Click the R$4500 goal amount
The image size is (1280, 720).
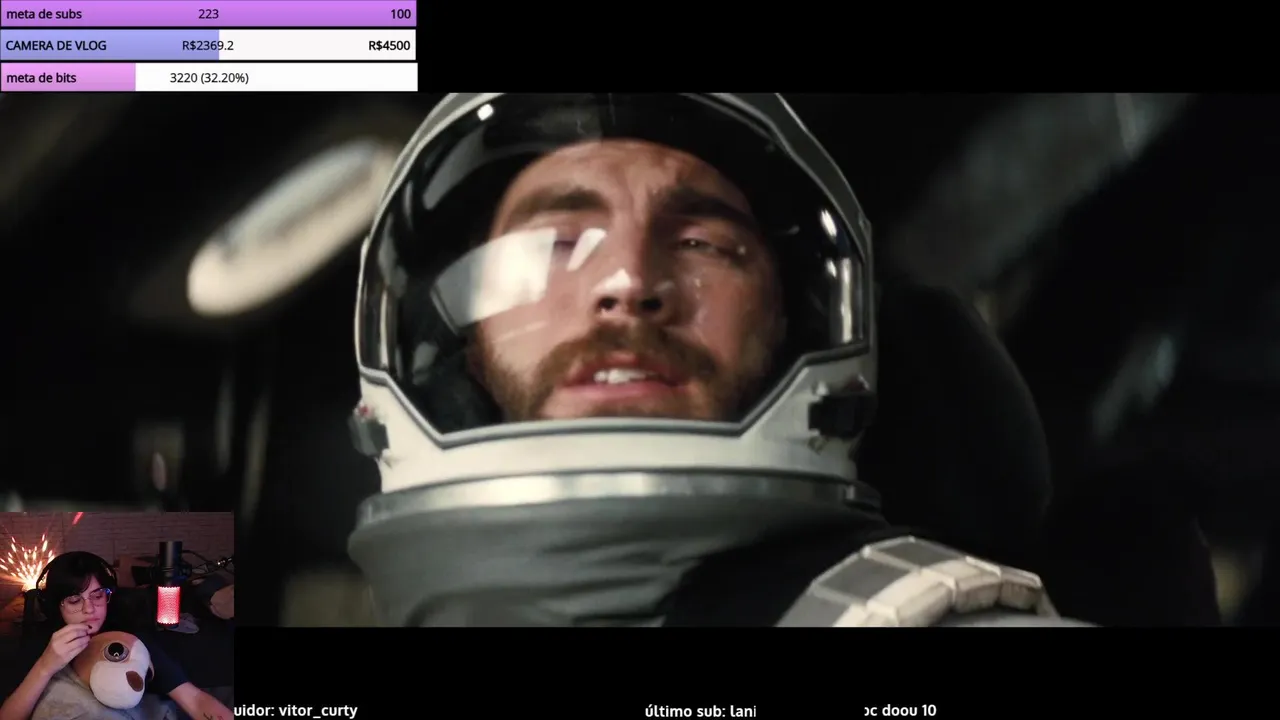[389, 45]
